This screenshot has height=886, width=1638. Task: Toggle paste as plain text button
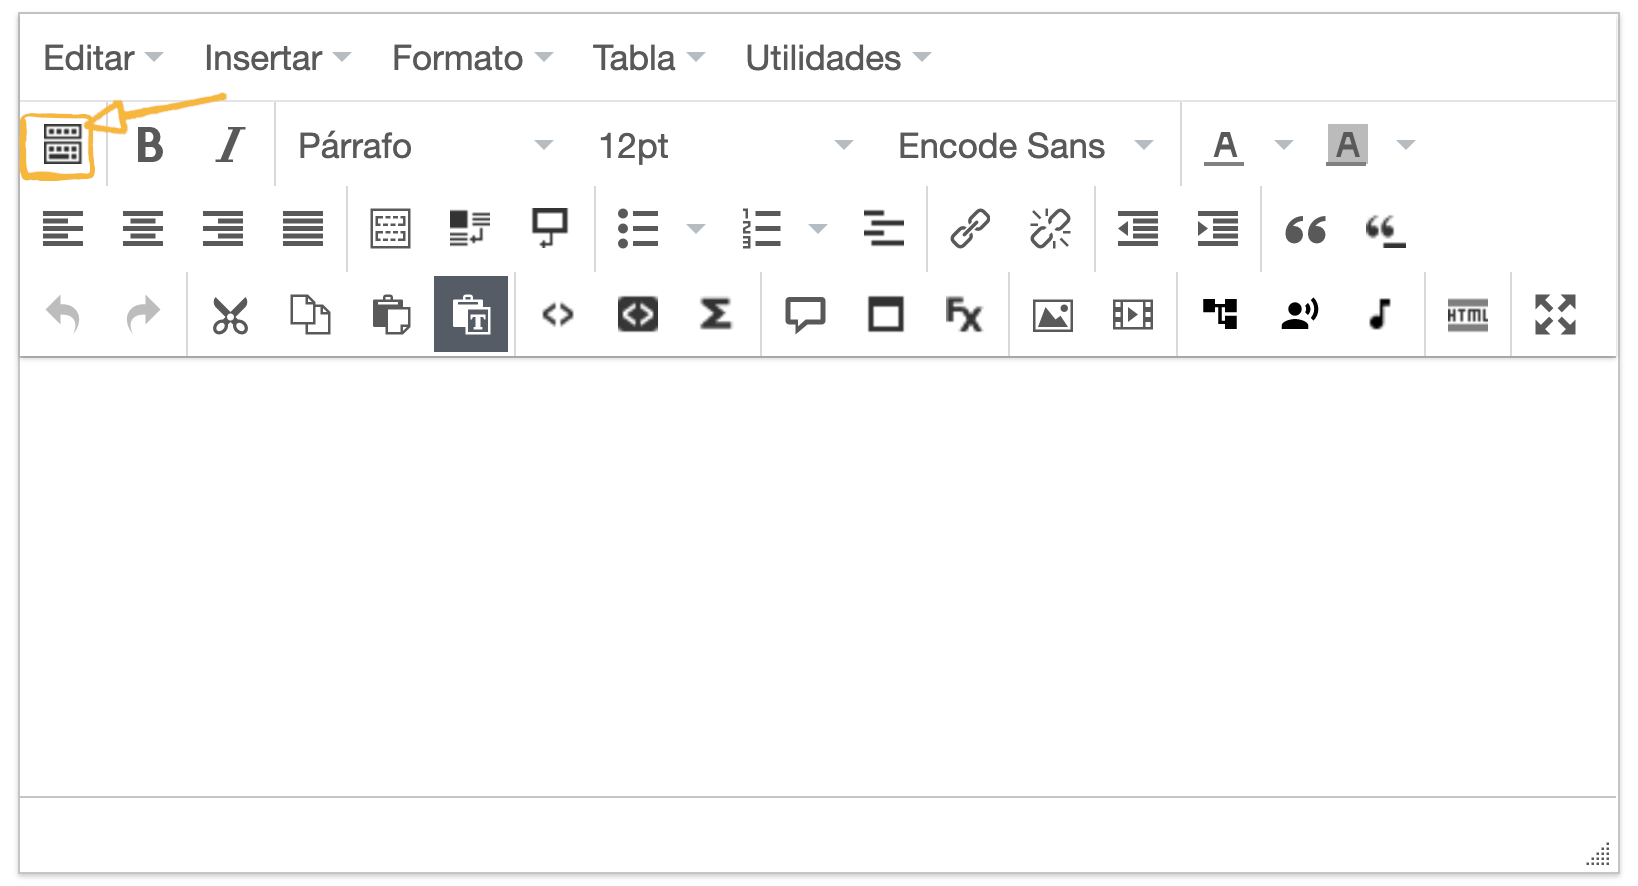coord(471,315)
